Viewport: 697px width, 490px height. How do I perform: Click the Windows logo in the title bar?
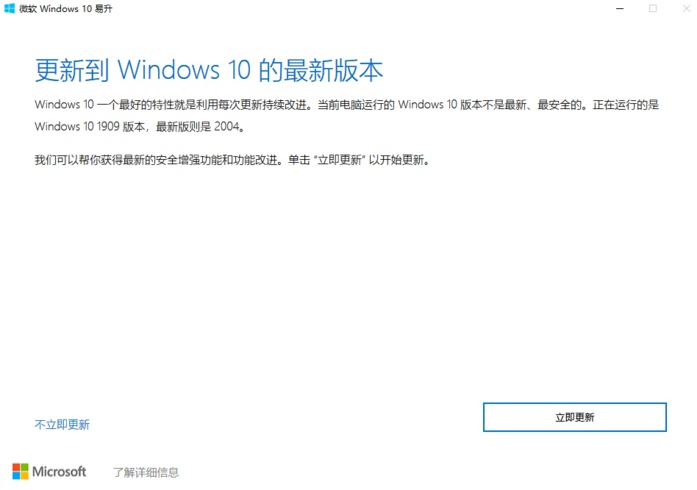point(9,8)
